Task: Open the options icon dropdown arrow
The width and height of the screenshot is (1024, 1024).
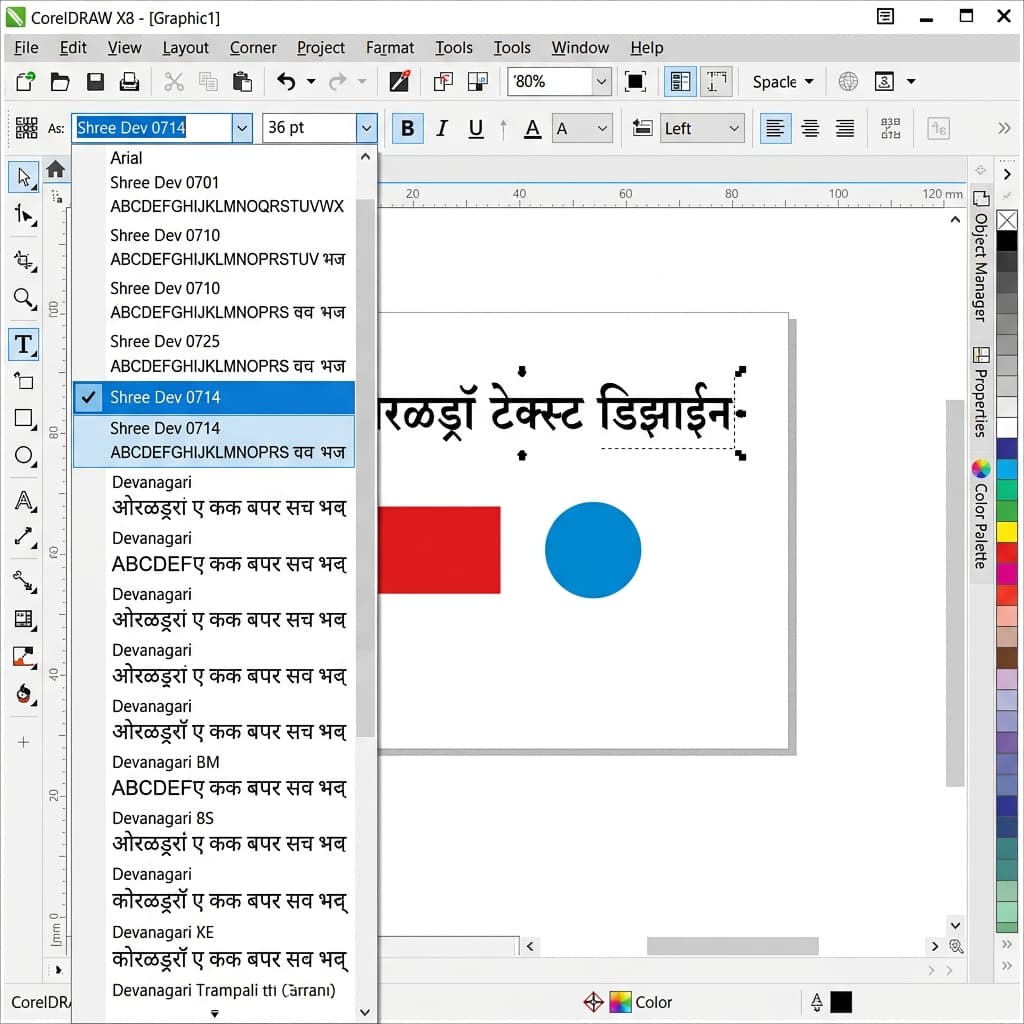Action: click(911, 82)
